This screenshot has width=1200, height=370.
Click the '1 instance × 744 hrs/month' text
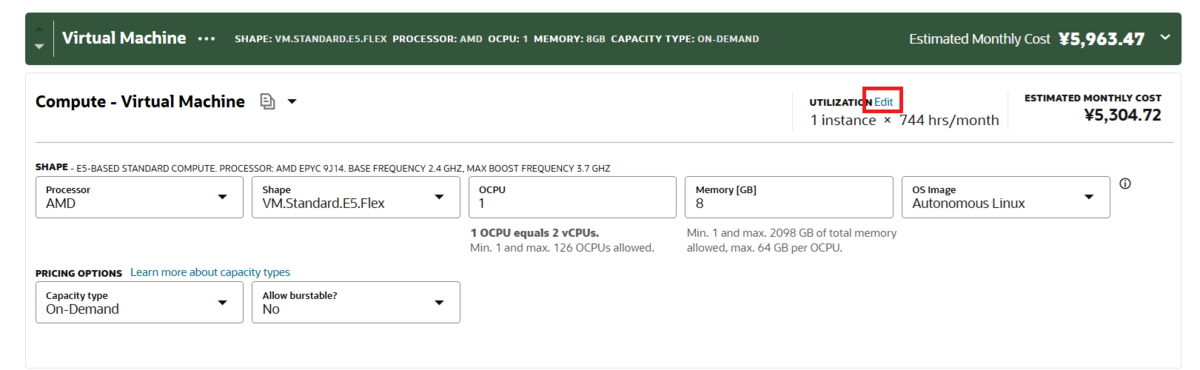click(x=904, y=120)
